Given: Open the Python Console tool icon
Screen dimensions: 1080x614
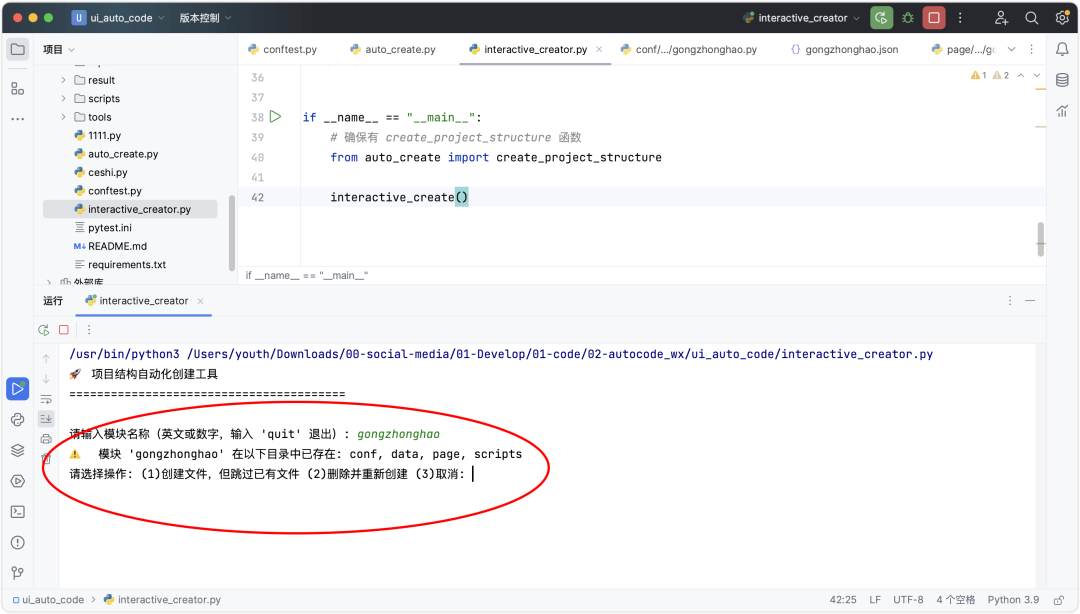Looking at the screenshot, I should pyautogui.click(x=18, y=419).
